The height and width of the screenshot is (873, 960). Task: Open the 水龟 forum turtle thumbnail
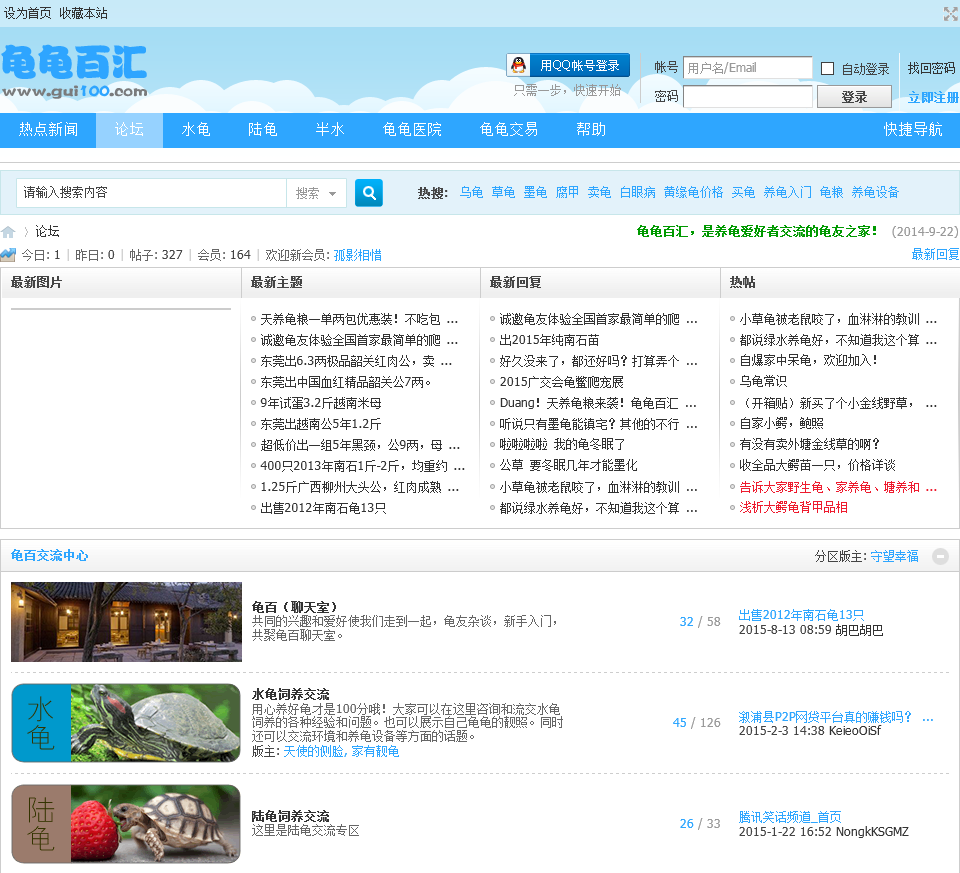126,723
